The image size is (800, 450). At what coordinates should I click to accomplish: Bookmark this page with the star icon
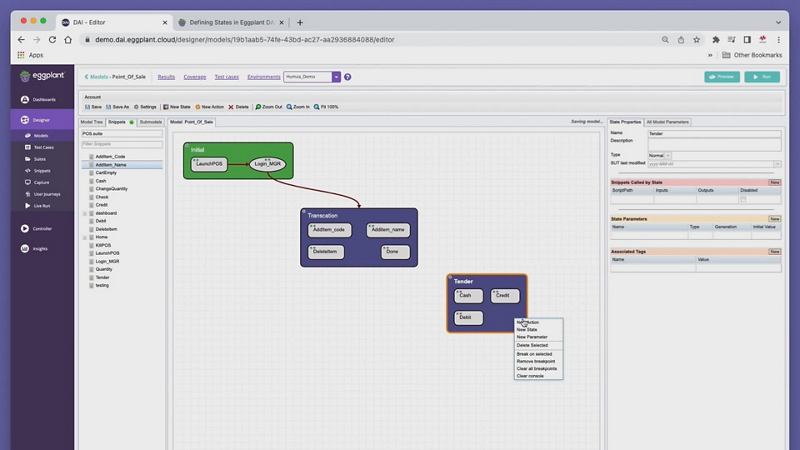(696, 40)
